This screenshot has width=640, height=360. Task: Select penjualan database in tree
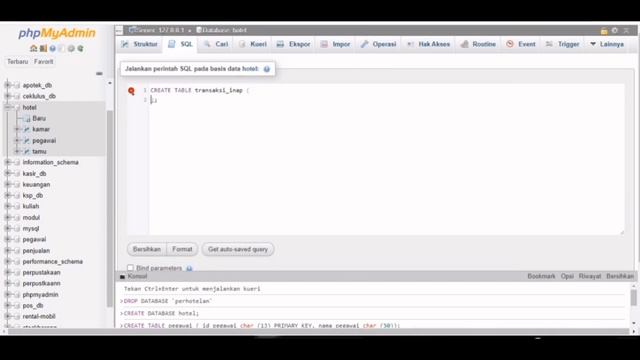click(36, 251)
